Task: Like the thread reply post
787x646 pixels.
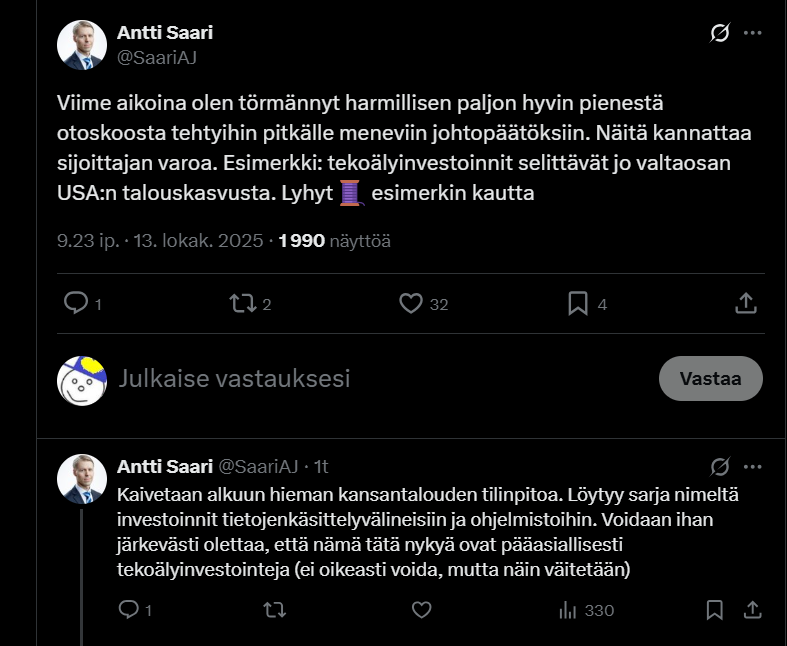Action: (421, 609)
